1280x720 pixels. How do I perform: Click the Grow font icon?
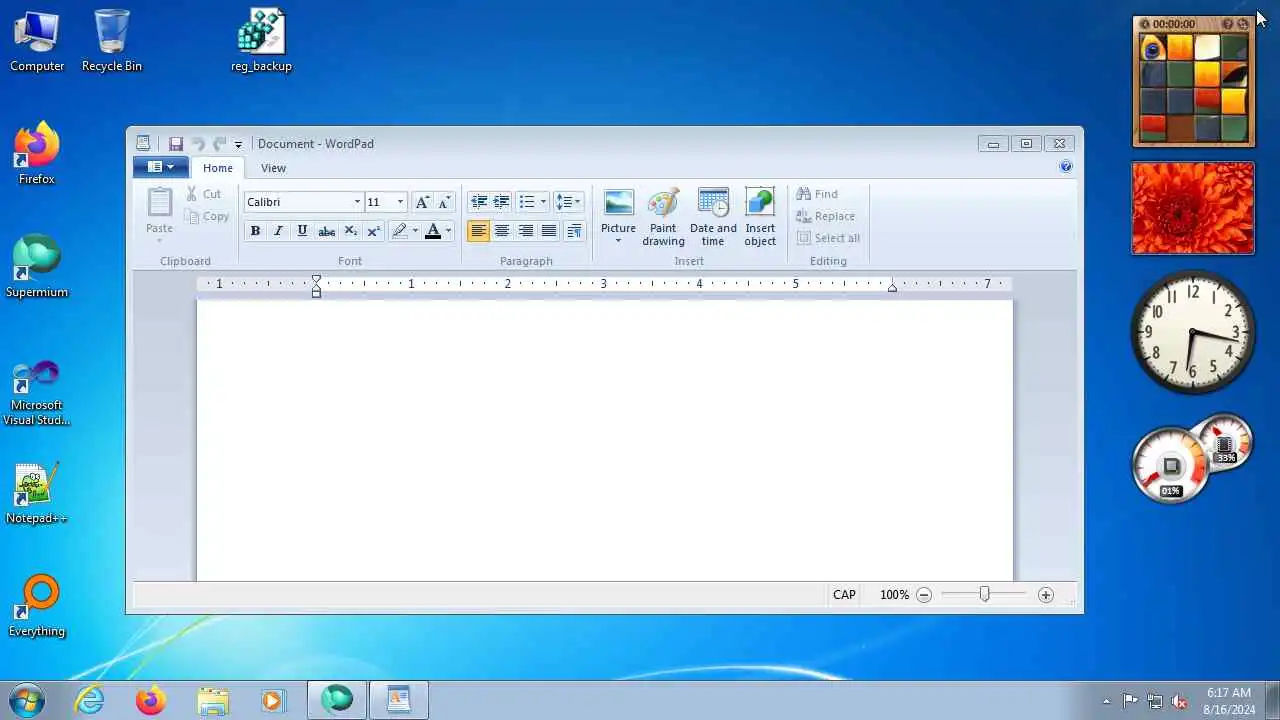point(422,202)
